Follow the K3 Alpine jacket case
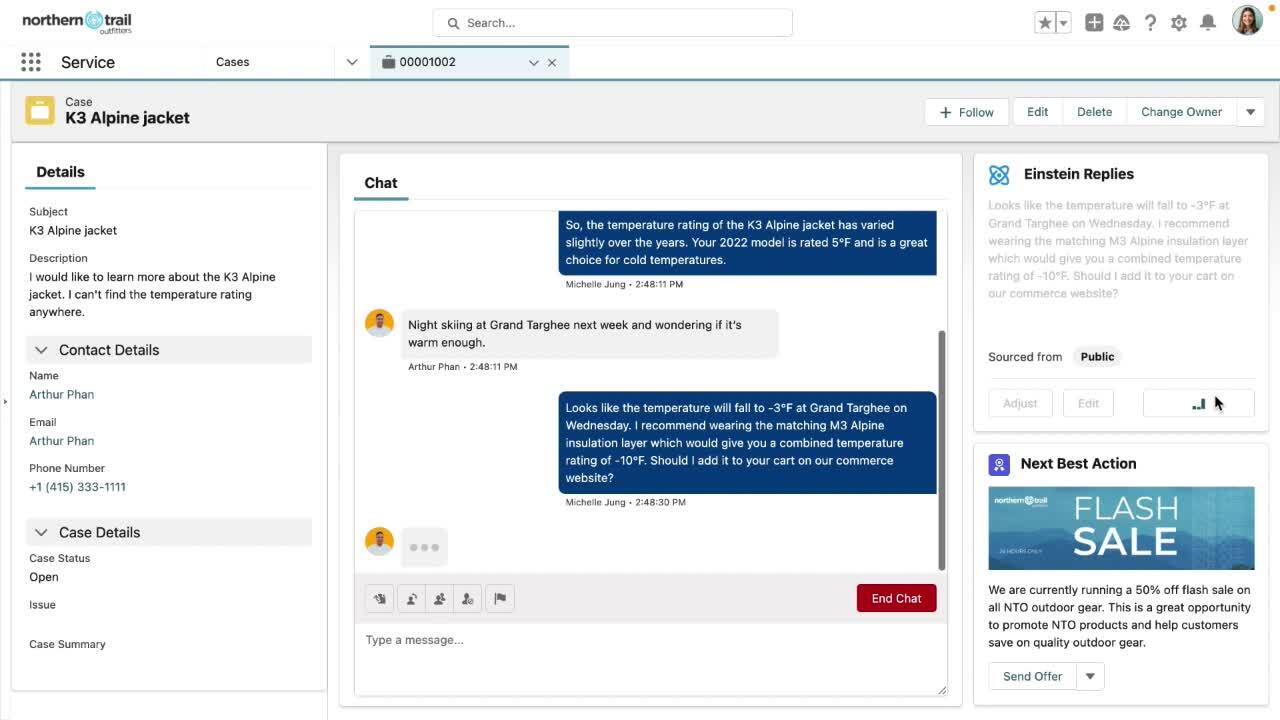Viewport: 1280px width, 720px height. click(x=966, y=112)
